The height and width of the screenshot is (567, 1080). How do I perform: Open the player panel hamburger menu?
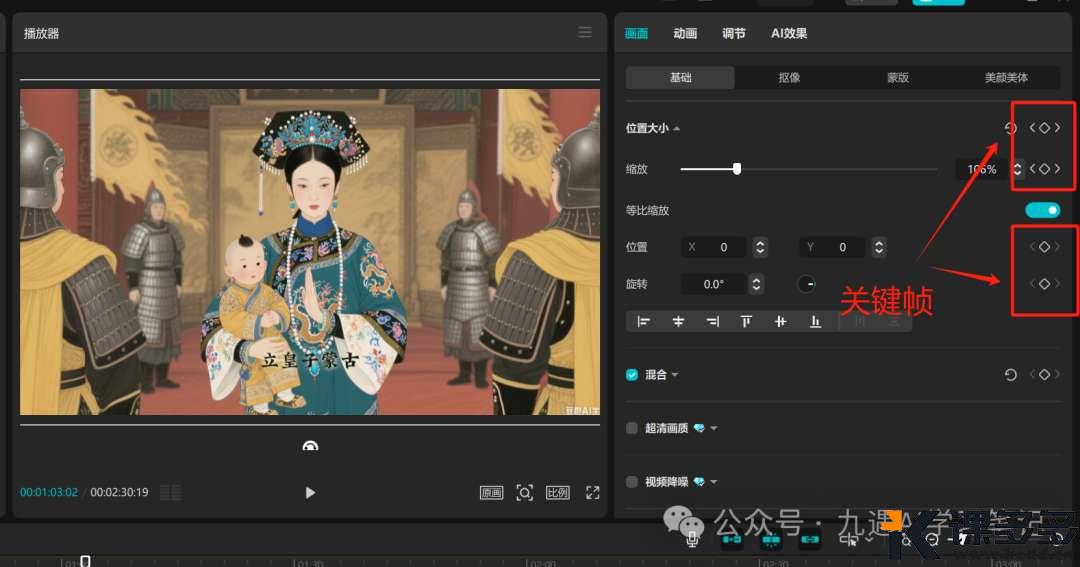click(x=585, y=32)
